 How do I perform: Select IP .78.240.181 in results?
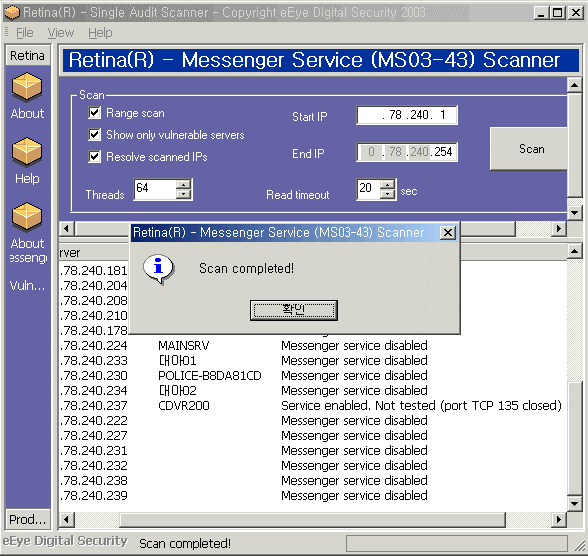(x=94, y=271)
